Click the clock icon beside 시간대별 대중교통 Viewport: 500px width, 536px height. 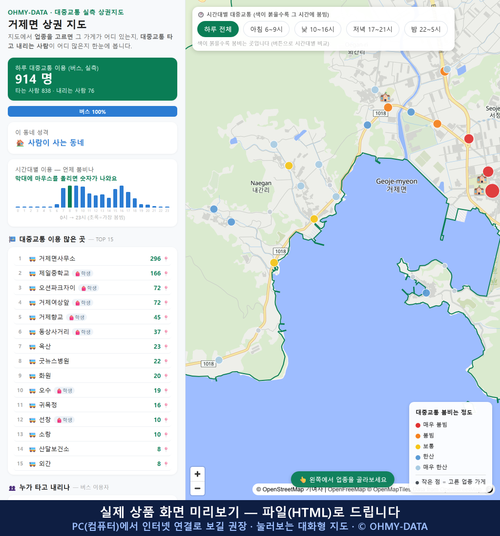(x=201, y=15)
